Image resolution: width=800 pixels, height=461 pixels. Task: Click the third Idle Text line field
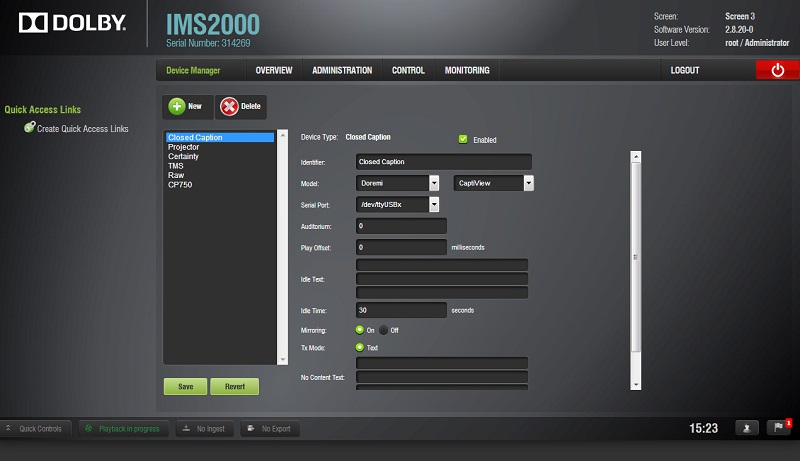442,292
